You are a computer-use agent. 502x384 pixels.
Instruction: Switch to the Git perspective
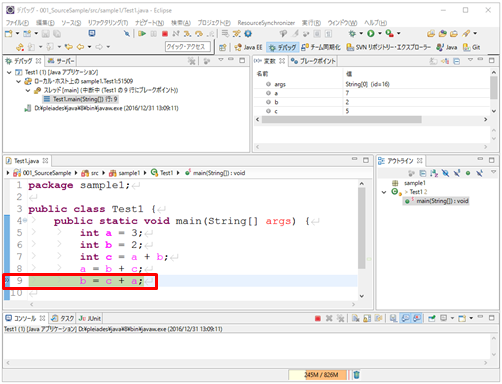tap(471, 47)
